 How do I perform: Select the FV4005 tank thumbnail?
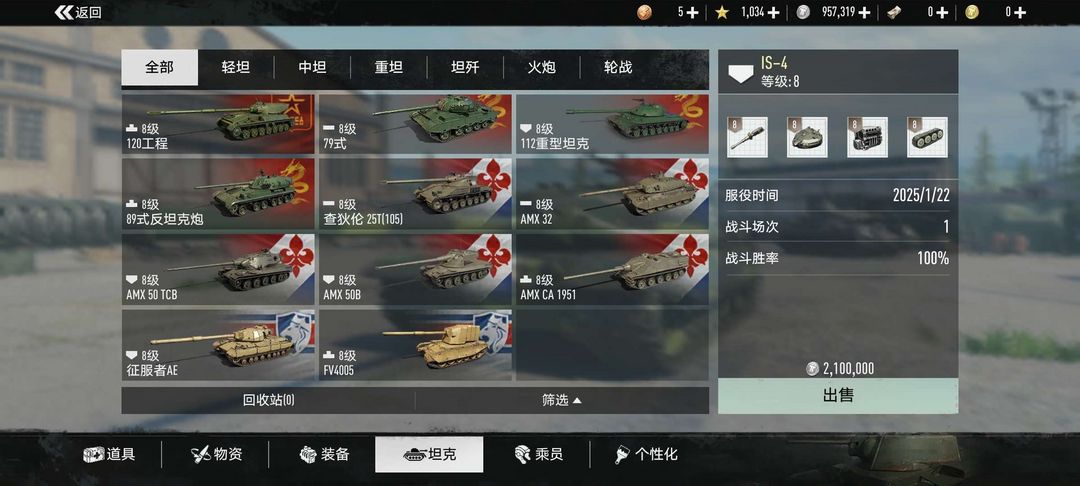[415, 345]
